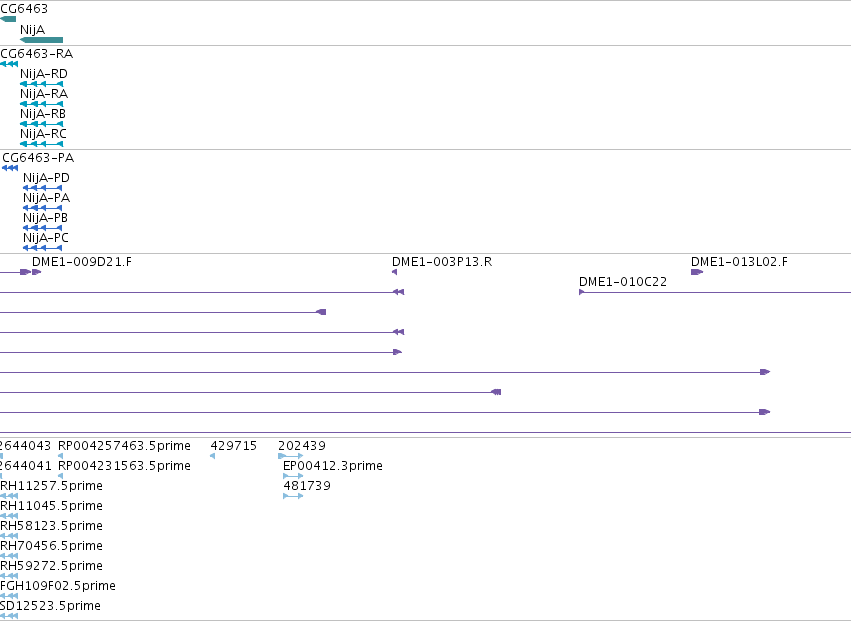Image resolution: width=851 pixels, height=621 pixels.
Task: Click the DME1-009D21.F label
Action: click(x=82, y=262)
